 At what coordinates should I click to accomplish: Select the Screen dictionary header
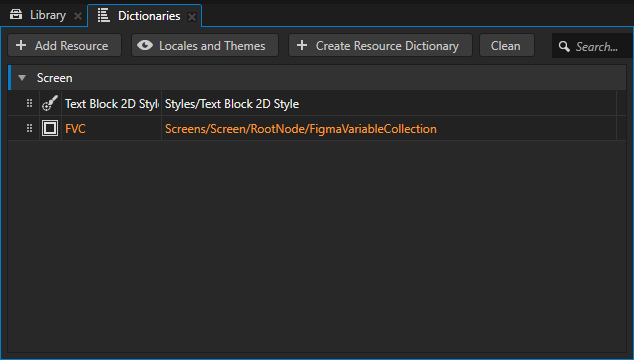click(x=317, y=78)
